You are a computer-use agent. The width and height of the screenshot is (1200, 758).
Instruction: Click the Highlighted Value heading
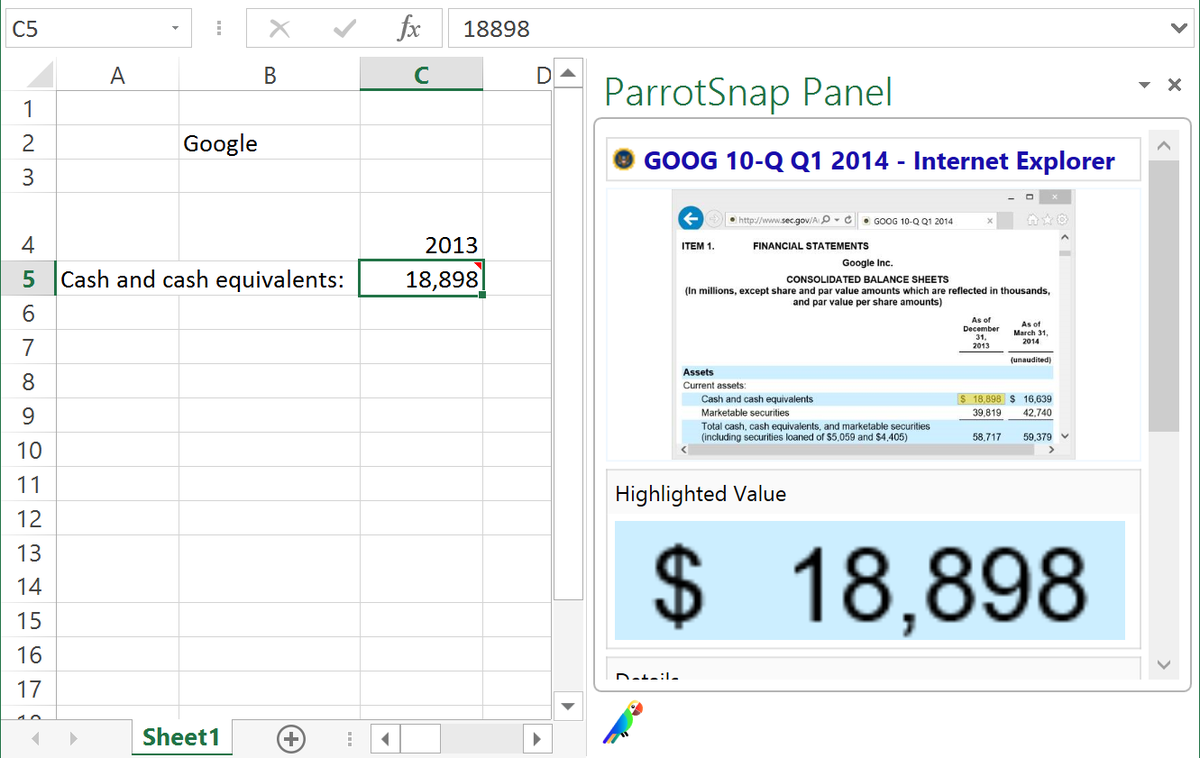pos(700,493)
